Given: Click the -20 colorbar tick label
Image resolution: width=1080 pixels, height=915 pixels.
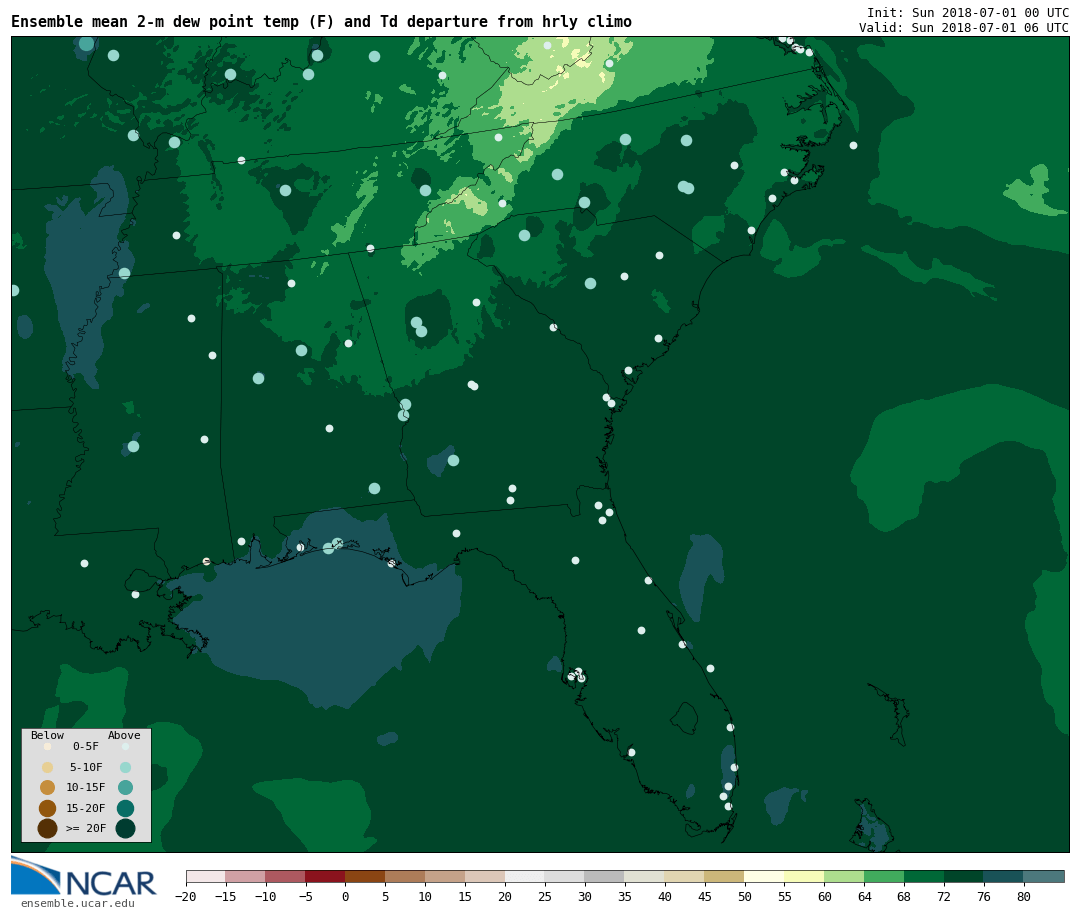Looking at the screenshot, I should point(185,896).
